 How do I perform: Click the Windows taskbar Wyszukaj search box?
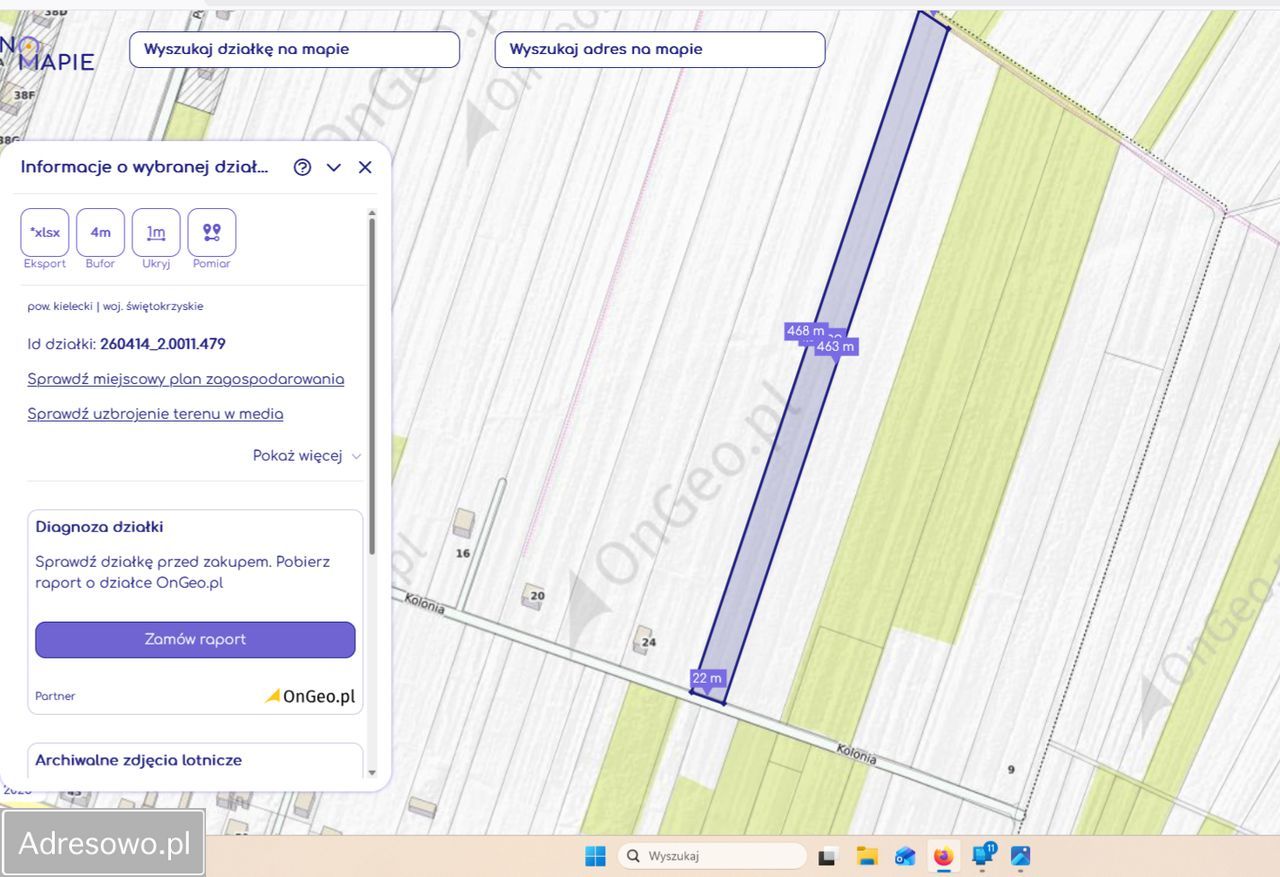712,856
